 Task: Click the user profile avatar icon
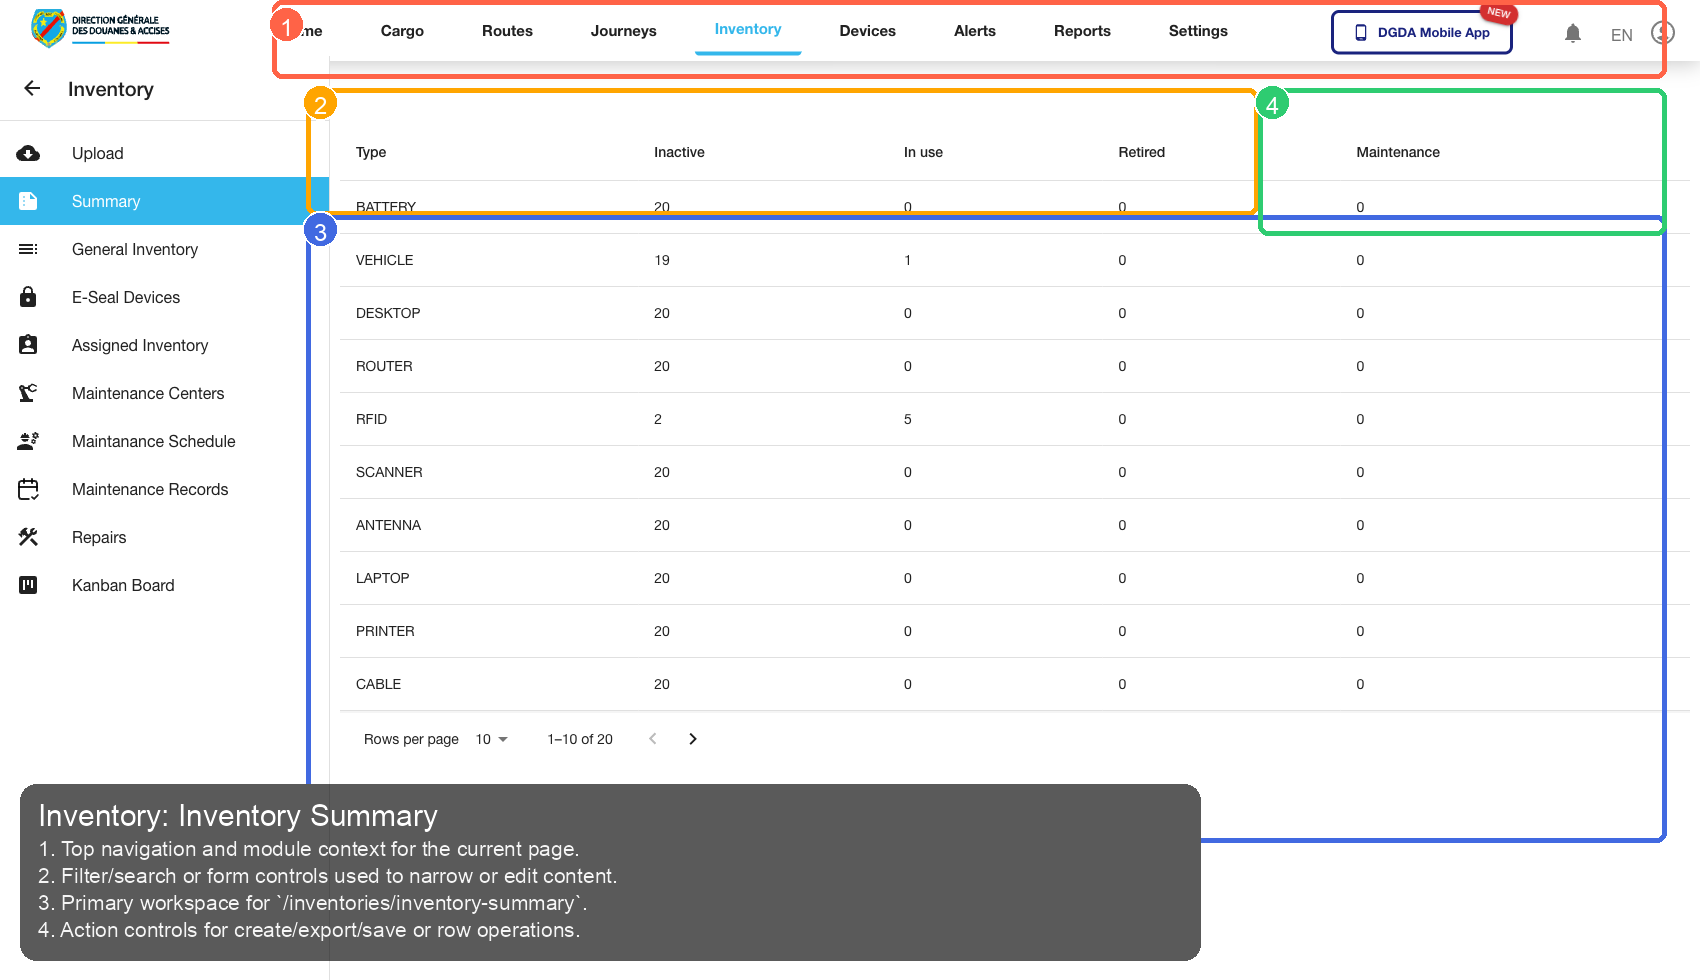coord(1662,32)
